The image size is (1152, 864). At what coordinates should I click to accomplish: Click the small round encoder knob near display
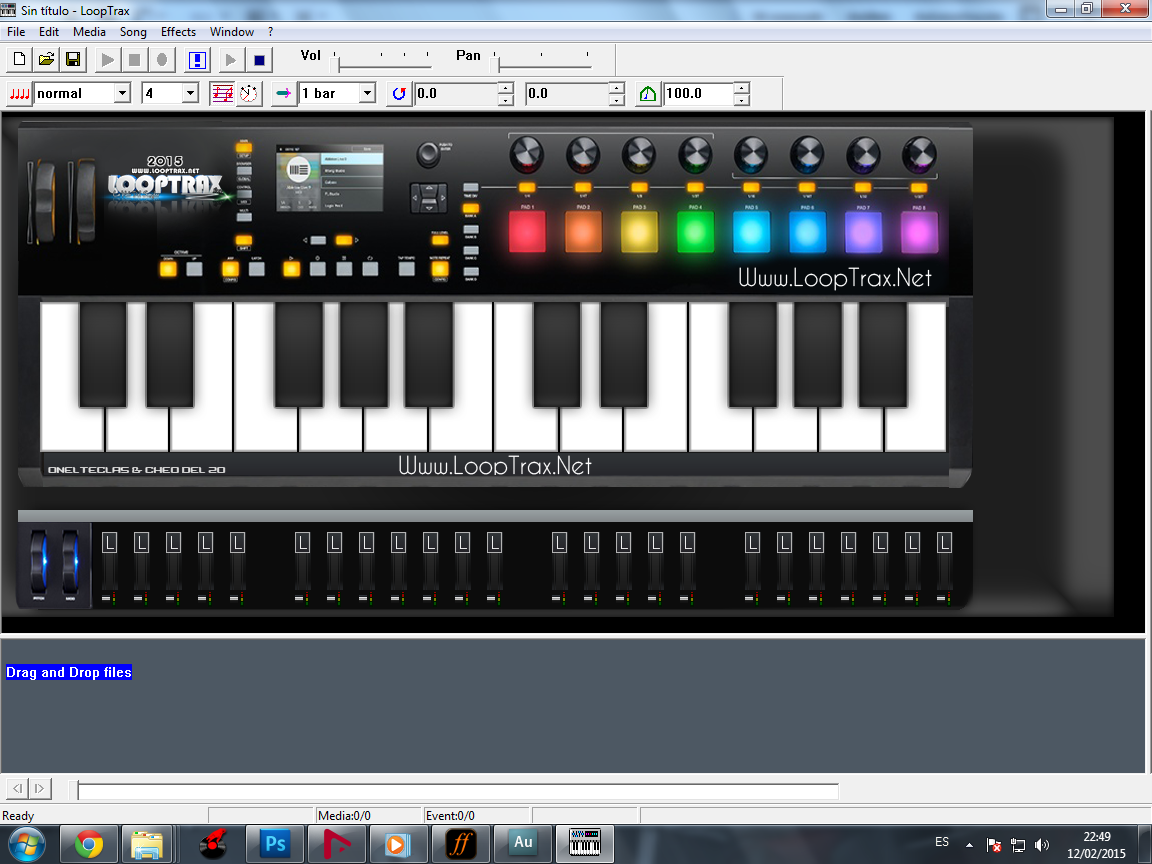tap(428, 154)
